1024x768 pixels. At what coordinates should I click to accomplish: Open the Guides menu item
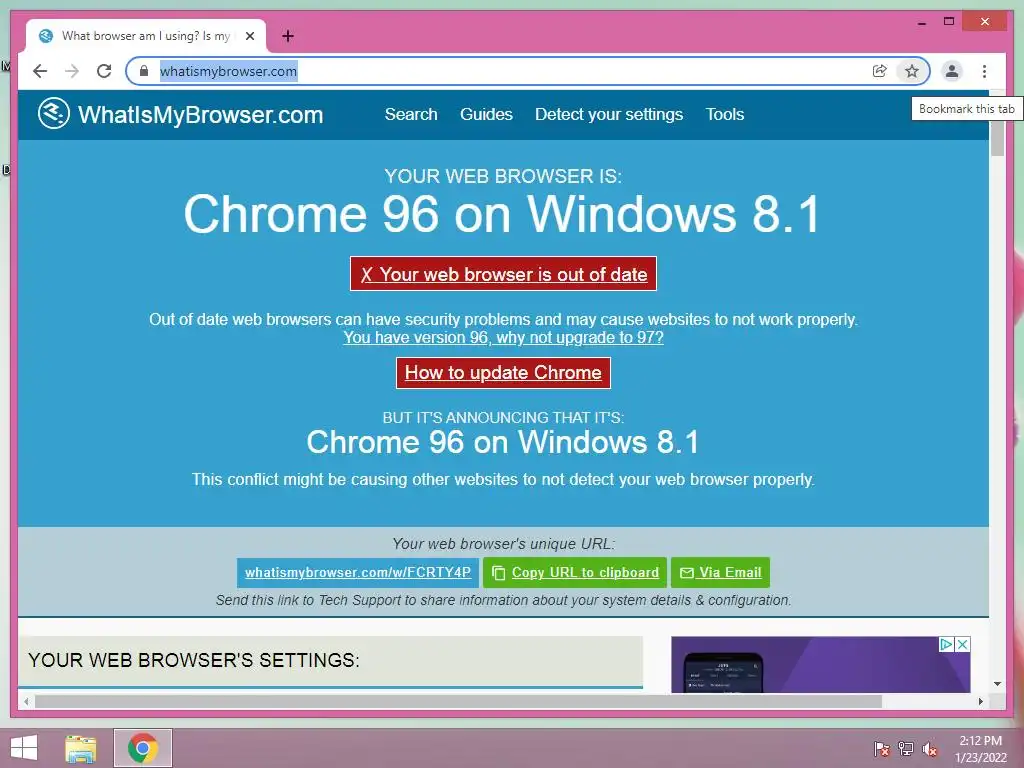tap(486, 114)
